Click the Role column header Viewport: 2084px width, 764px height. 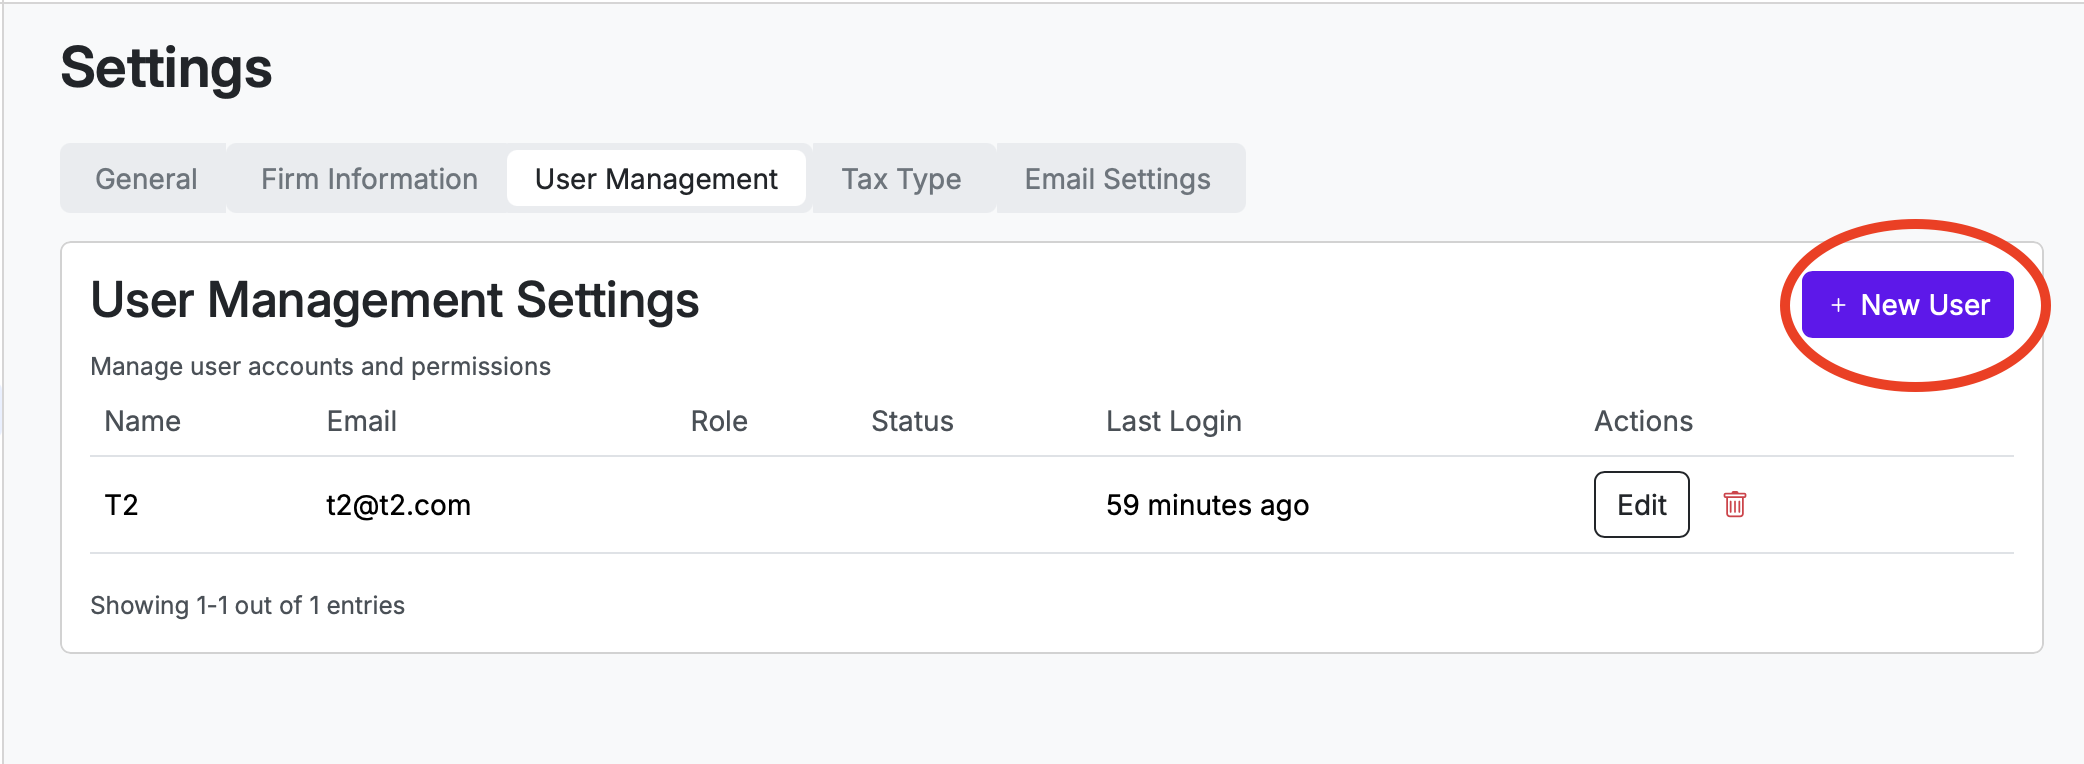[x=719, y=421]
